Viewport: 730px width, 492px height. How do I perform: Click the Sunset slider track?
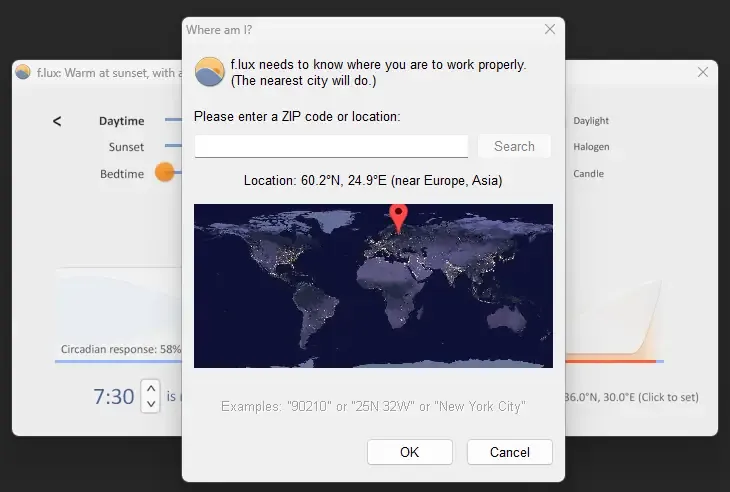(173, 146)
